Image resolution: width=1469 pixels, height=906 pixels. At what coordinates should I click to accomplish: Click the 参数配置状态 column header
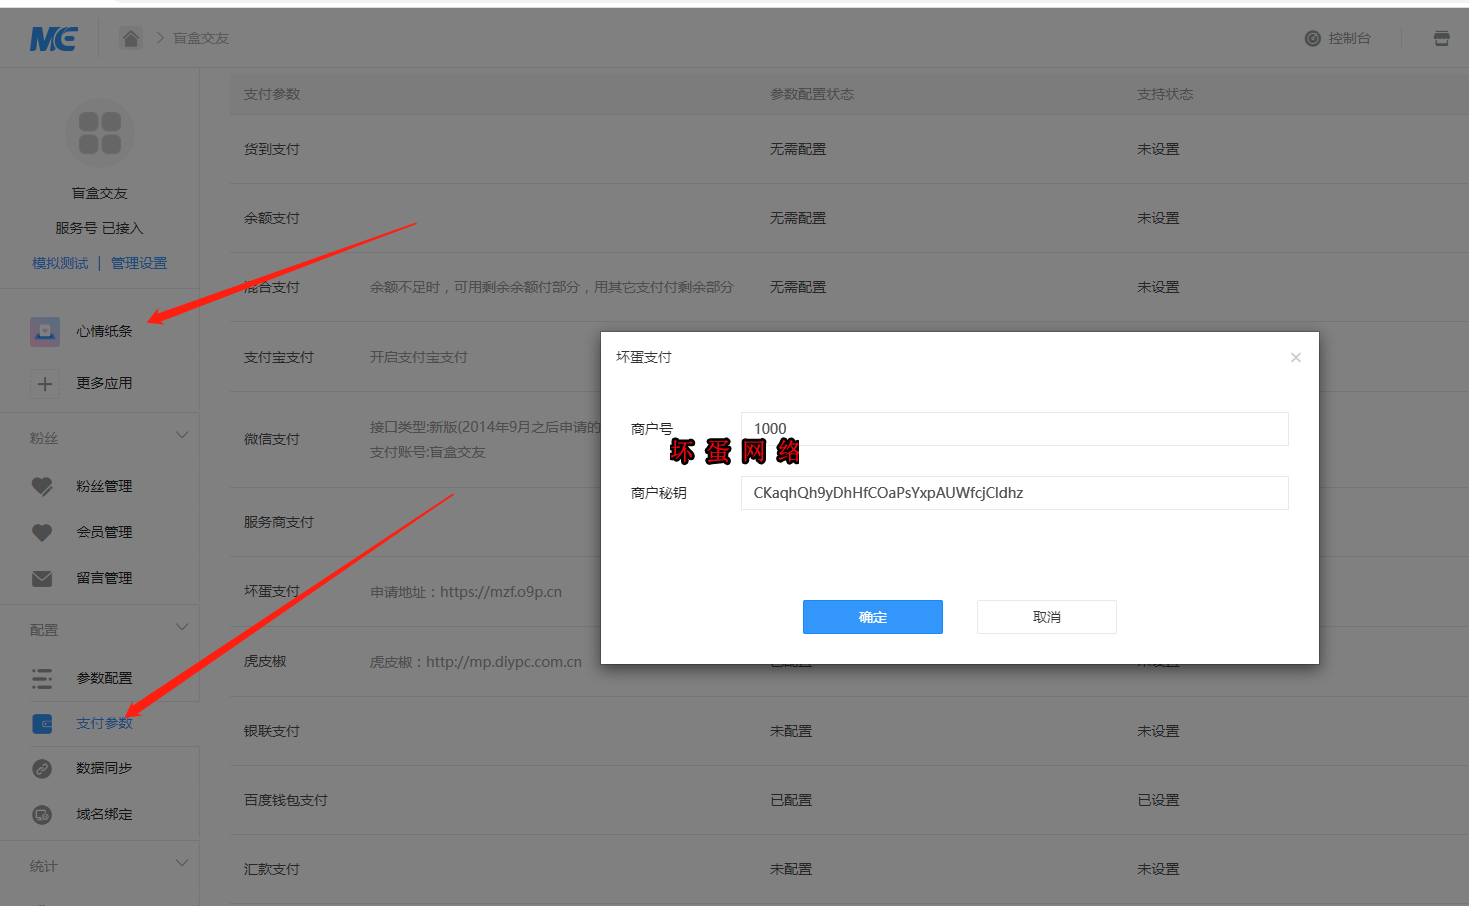[812, 94]
